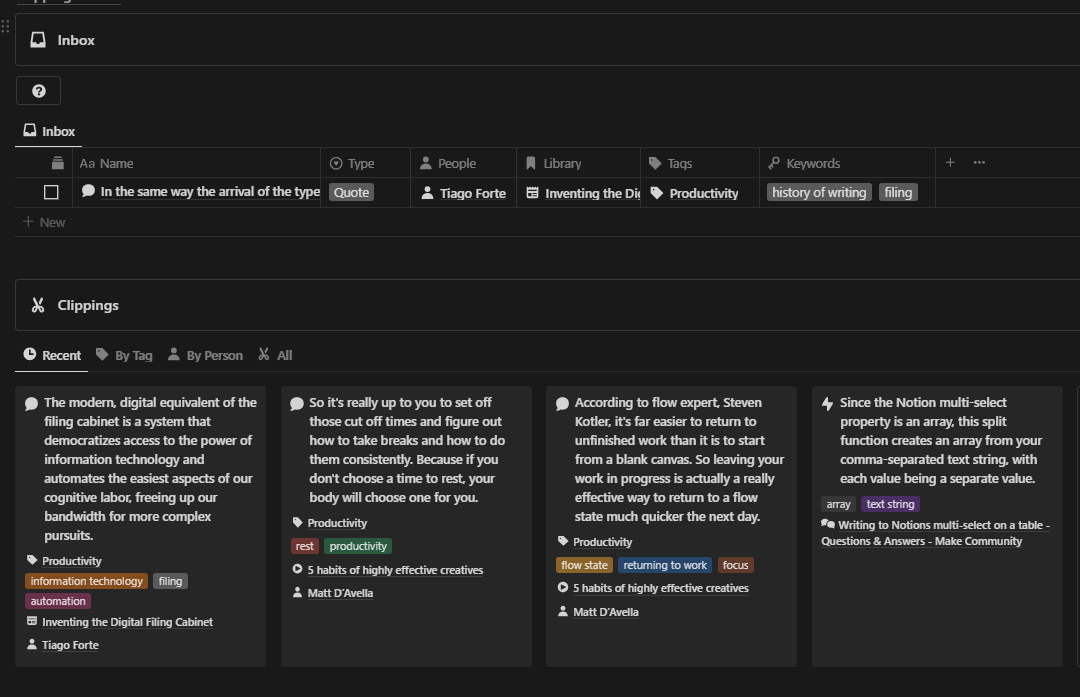Click the database icon next to Inventing the Digital Filing Cabinet
The width and height of the screenshot is (1080, 697).
click(32, 621)
